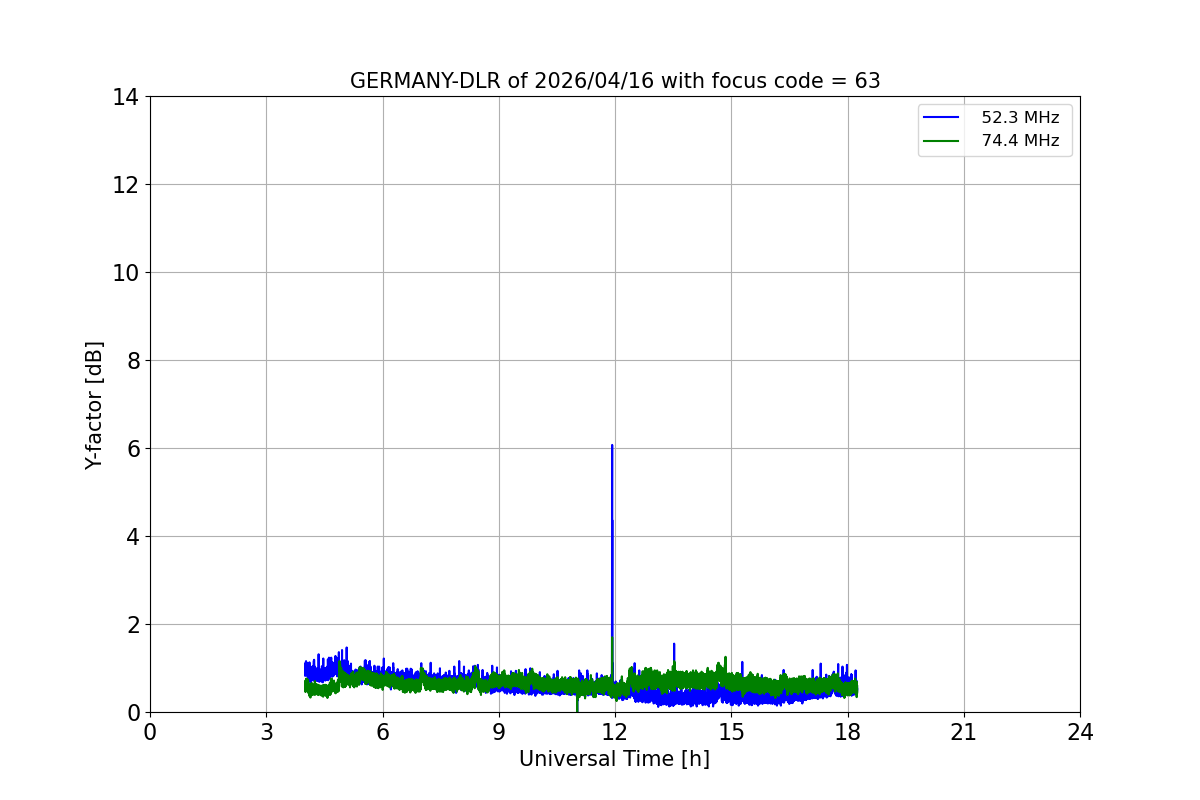
Task: Click x-axis tick label 24
Action: tap(1080, 732)
